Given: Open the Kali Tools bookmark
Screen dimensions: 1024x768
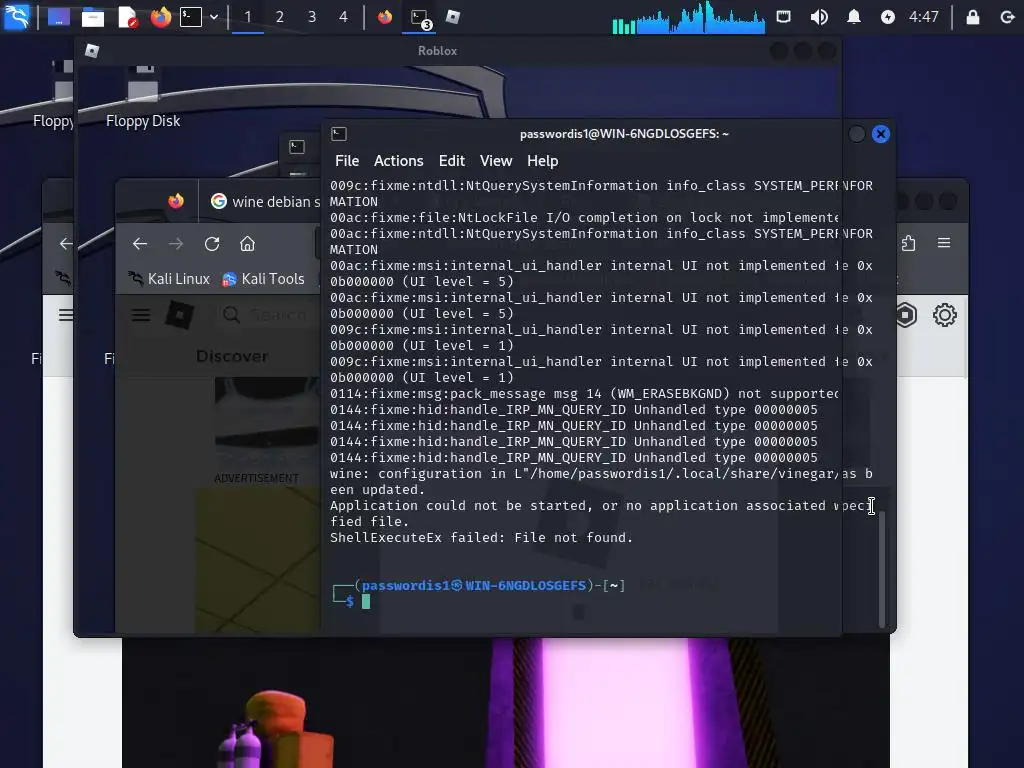Looking at the screenshot, I should click(263, 279).
